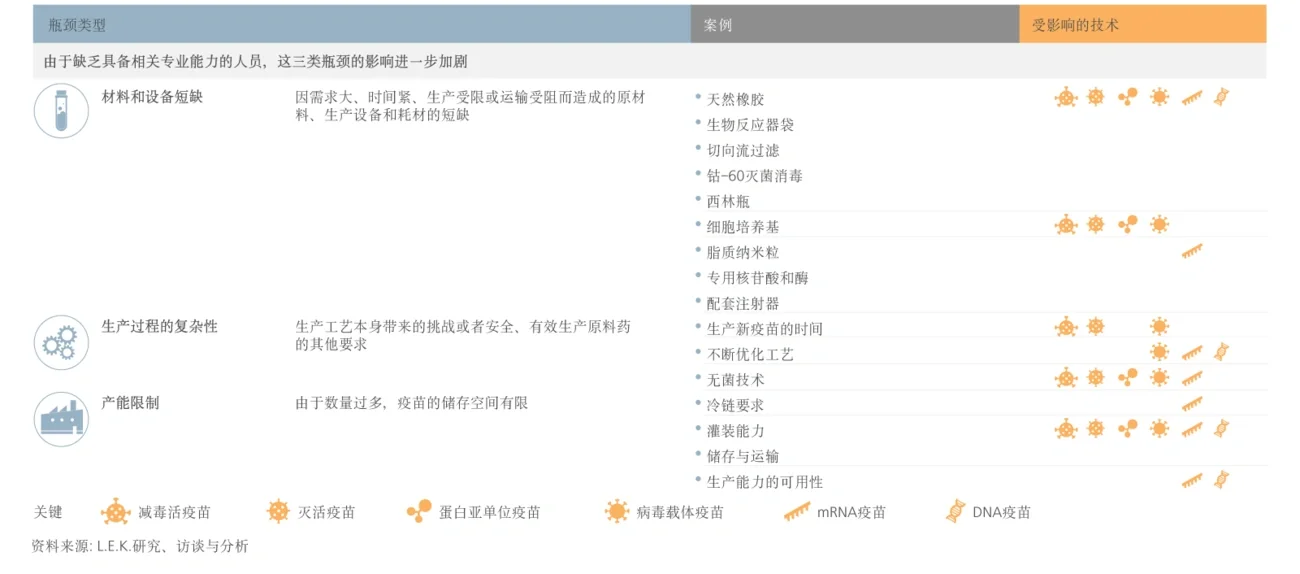Click the DNA icon in 生产能力的可用性 row
The image size is (1300, 574).
1221,480
